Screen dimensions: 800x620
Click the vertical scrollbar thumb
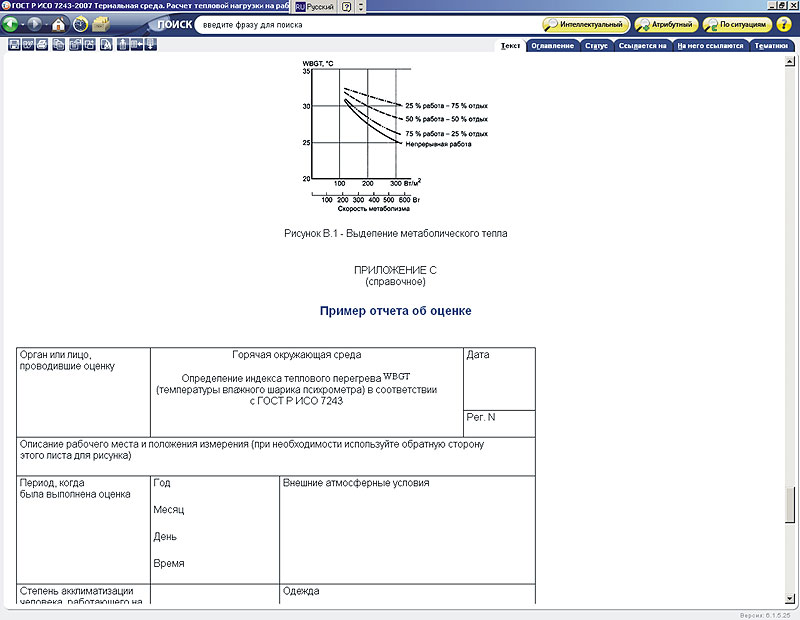tap(793, 505)
